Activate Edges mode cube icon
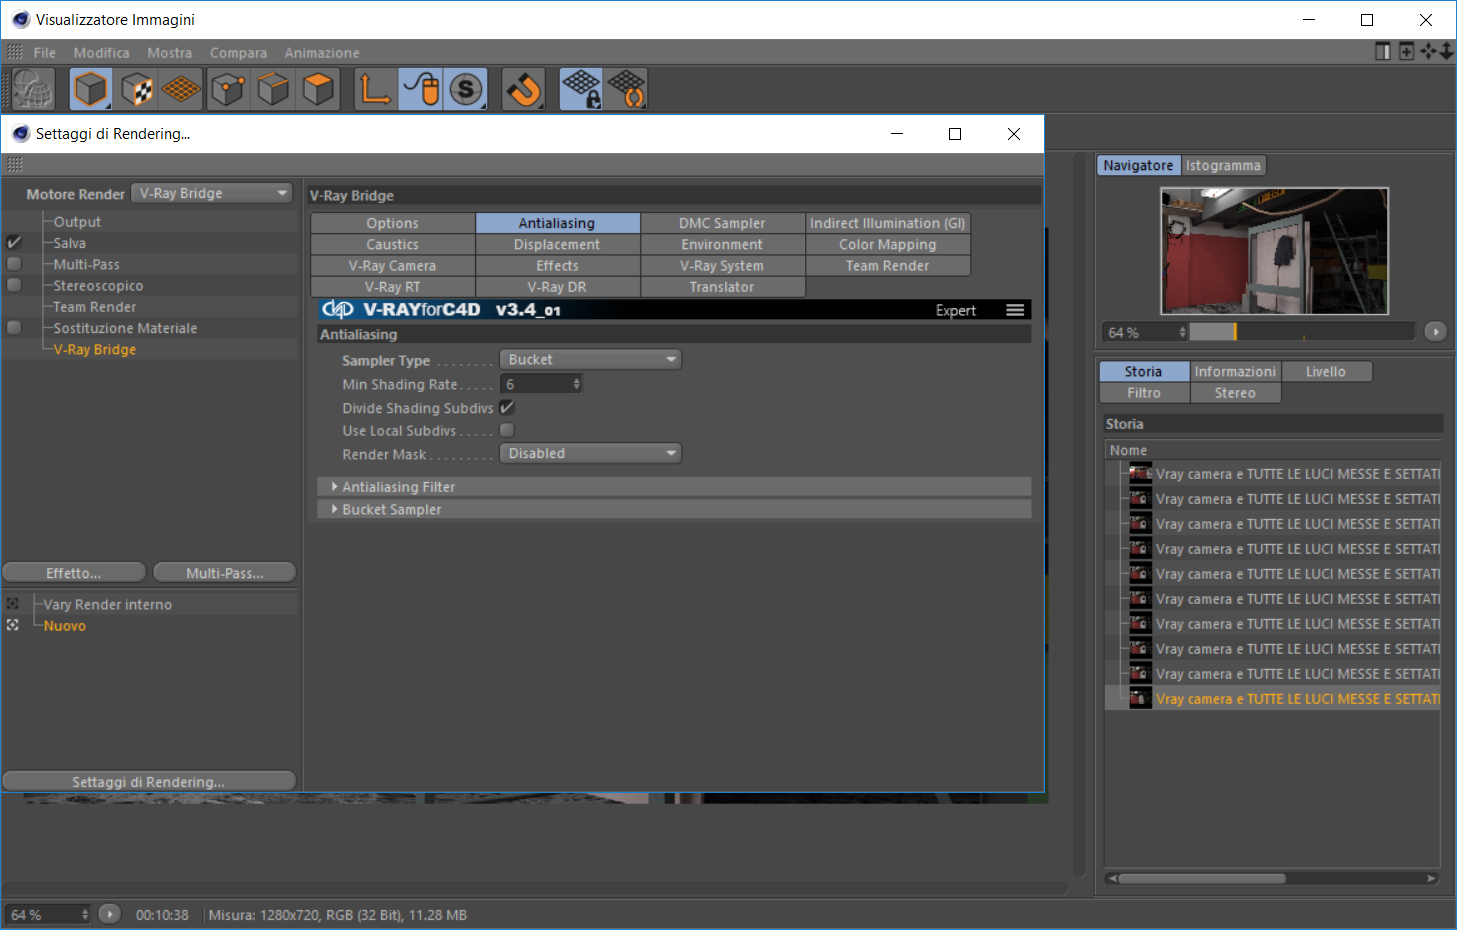The width and height of the screenshot is (1457, 930). pyautogui.click(x=273, y=89)
